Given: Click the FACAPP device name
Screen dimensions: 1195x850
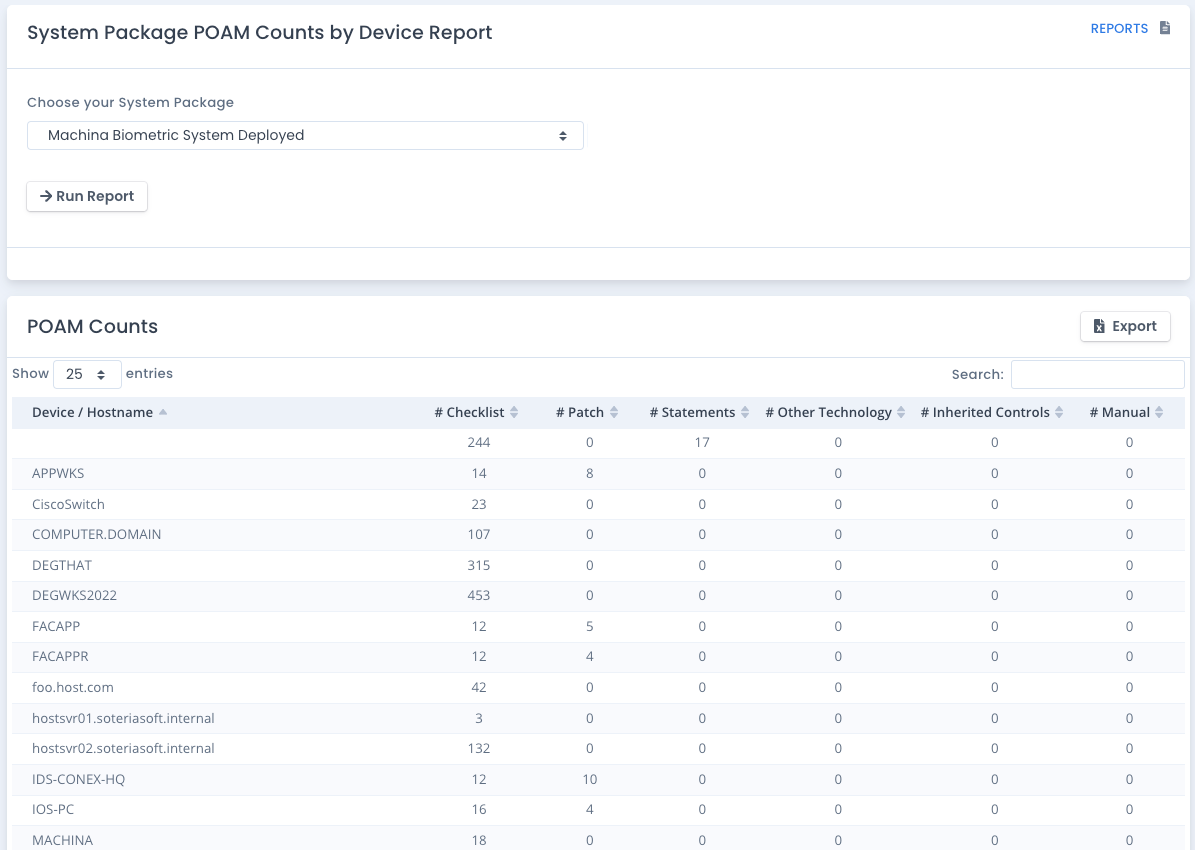Looking at the screenshot, I should pyautogui.click(x=56, y=627).
